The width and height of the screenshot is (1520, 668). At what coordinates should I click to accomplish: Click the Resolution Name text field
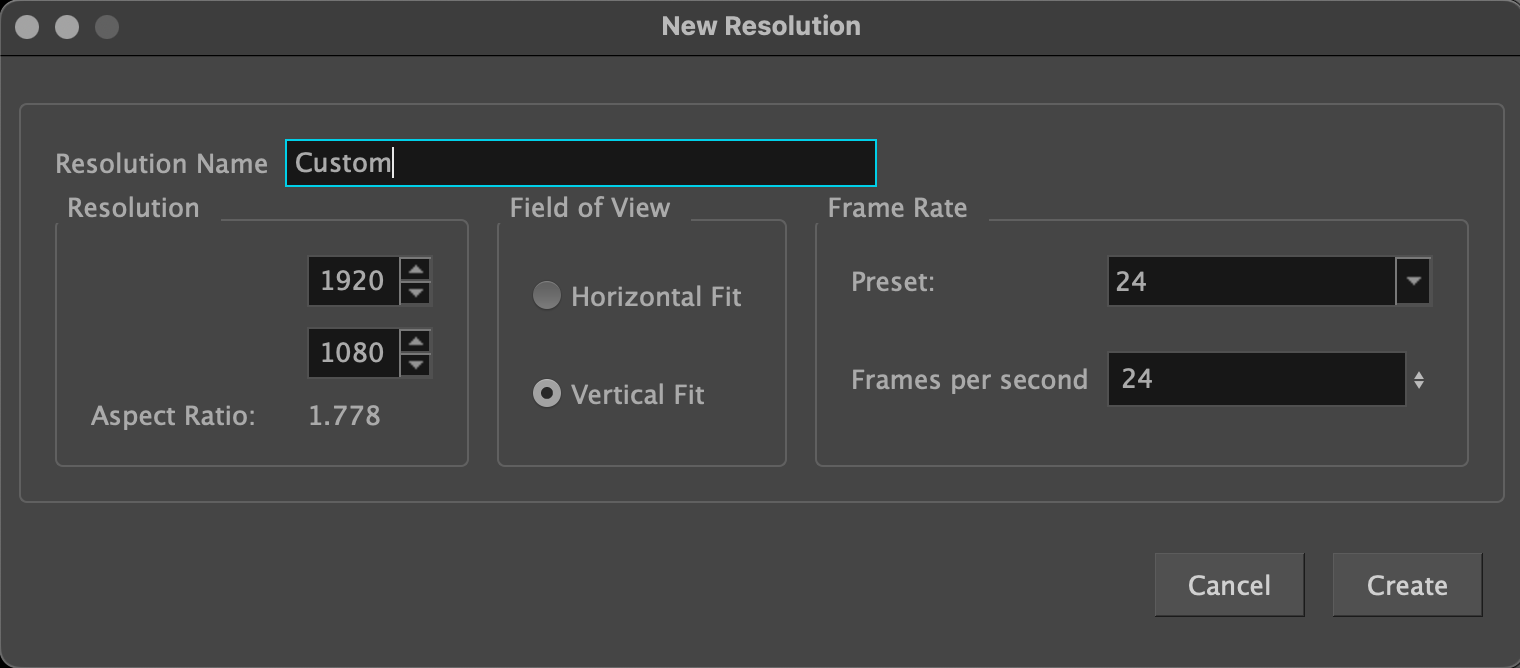pyautogui.click(x=580, y=163)
